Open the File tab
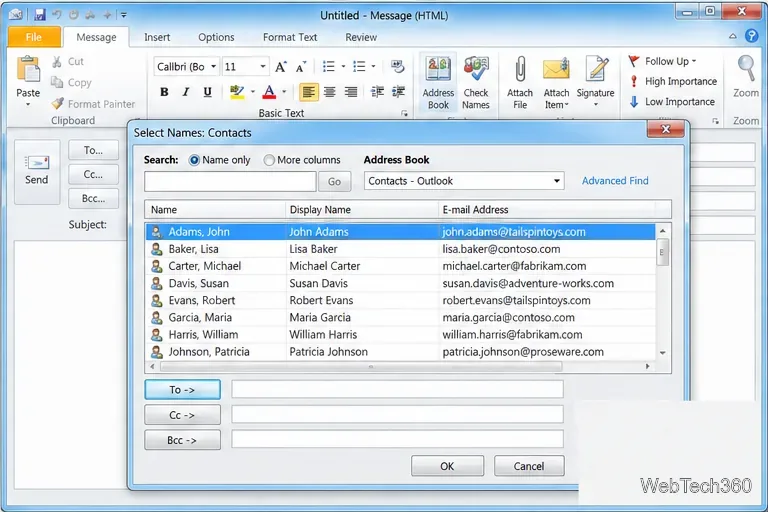This screenshot has height=512, width=768. (x=34, y=37)
